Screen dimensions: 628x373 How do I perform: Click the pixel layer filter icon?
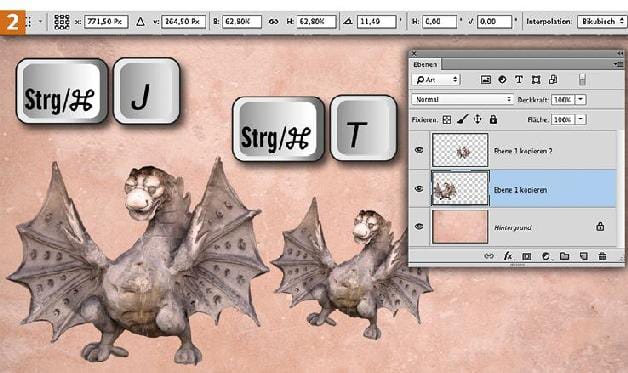point(485,79)
